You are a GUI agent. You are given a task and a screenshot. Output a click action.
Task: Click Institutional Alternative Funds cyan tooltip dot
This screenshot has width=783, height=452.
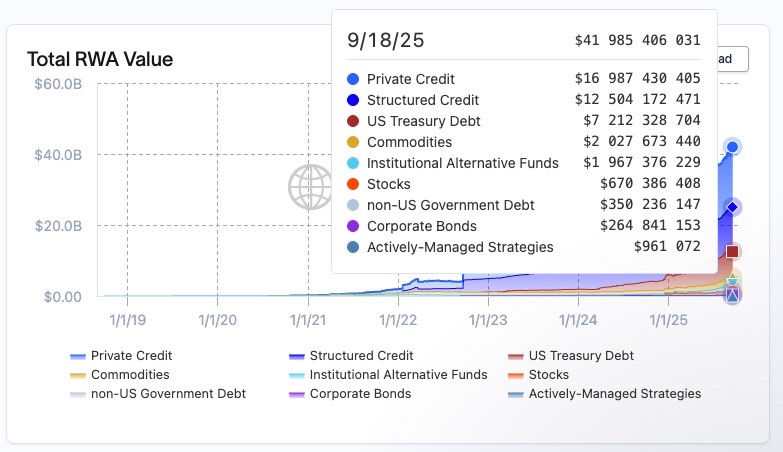353,163
